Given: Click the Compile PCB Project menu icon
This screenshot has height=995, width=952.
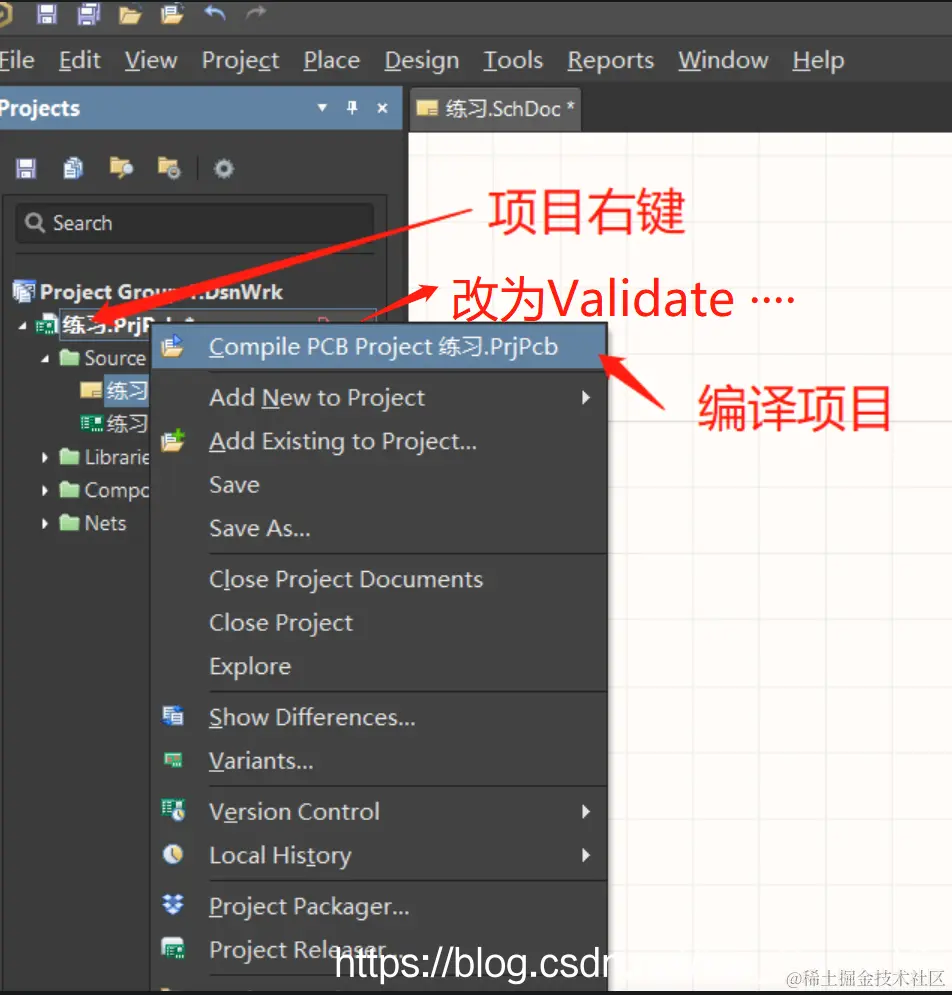Looking at the screenshot, I should pyautogui.click(x=173, y=346).
